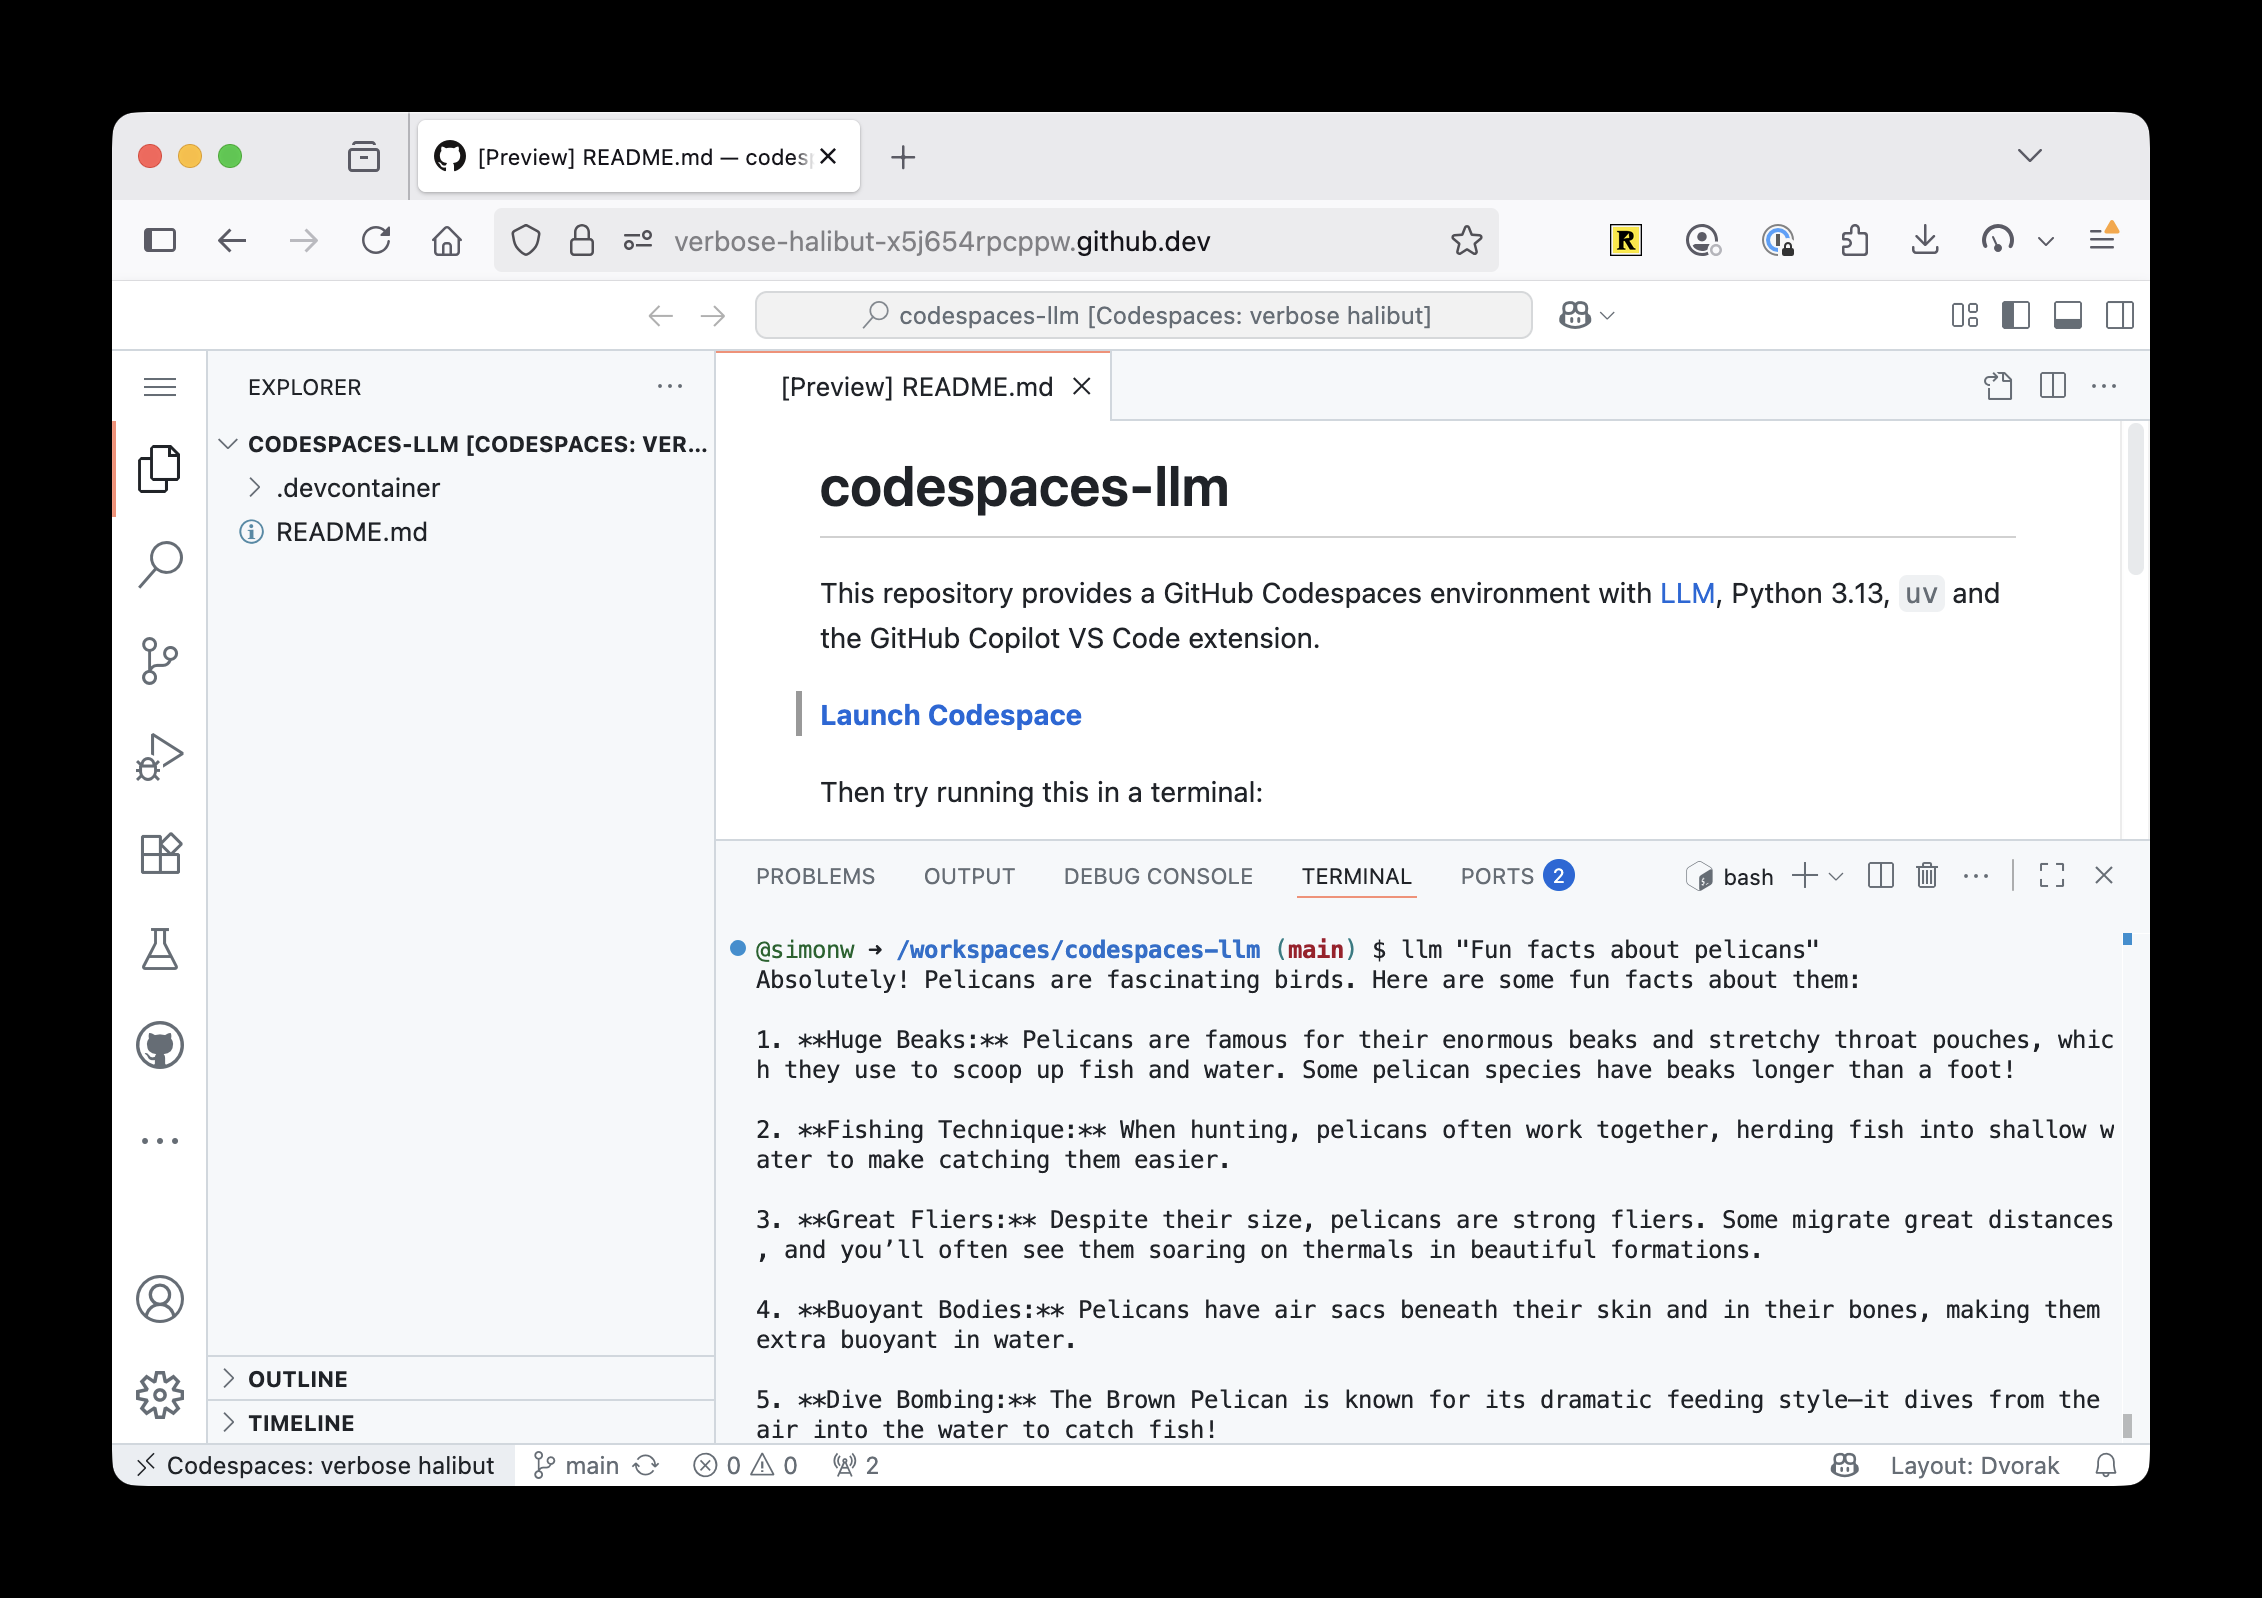Open the Copilot chat dropdown arrow

1608,316
